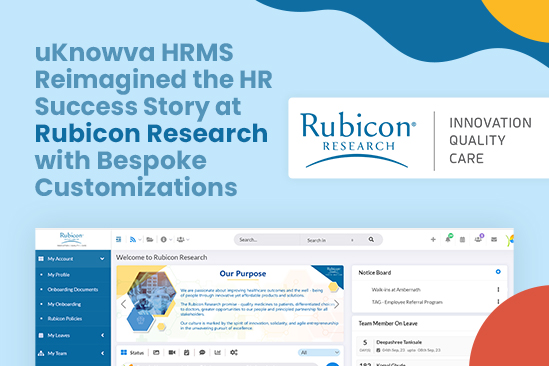Click the RSS feed icon in toolbar
Image resolution: width=549 pixels, height=366 pixels.
(133, 240)
